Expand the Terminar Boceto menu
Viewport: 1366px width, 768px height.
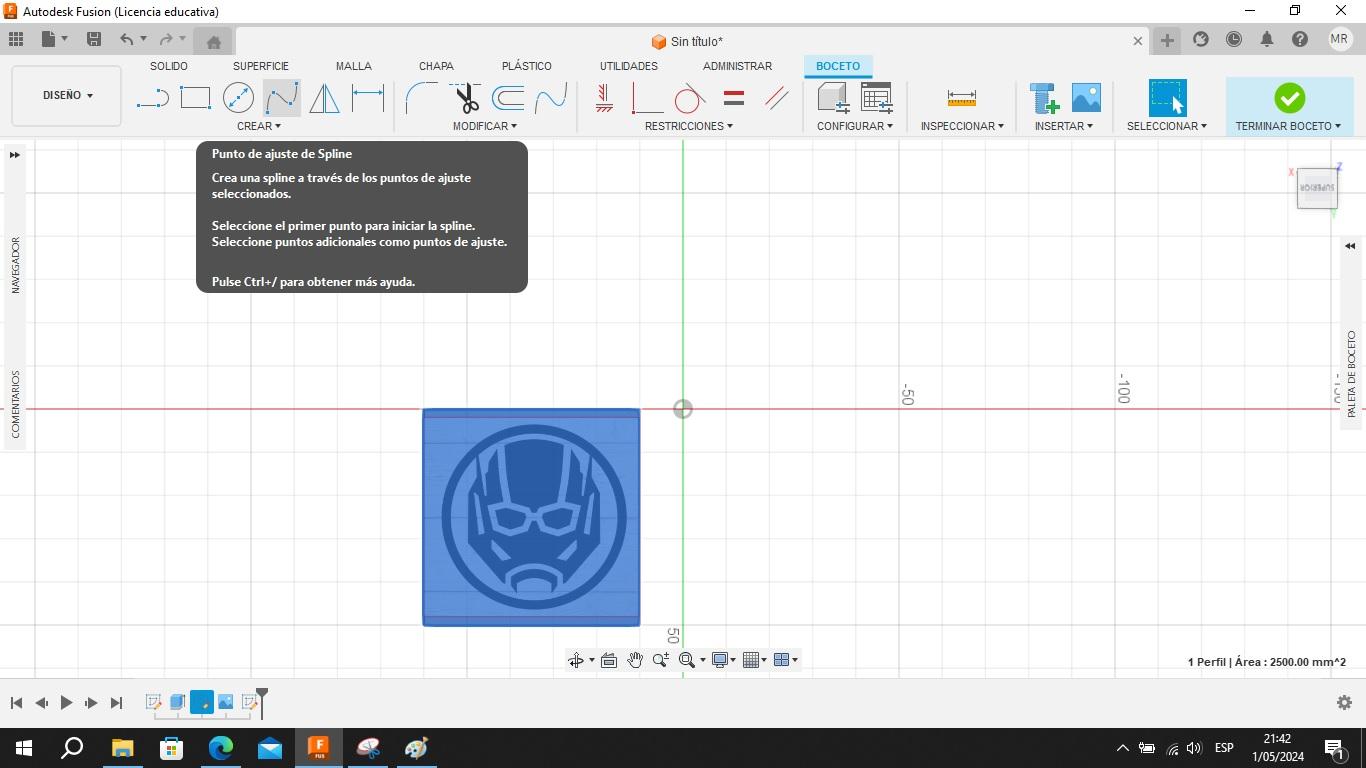pyautogui.click(x=1288, y=126)
